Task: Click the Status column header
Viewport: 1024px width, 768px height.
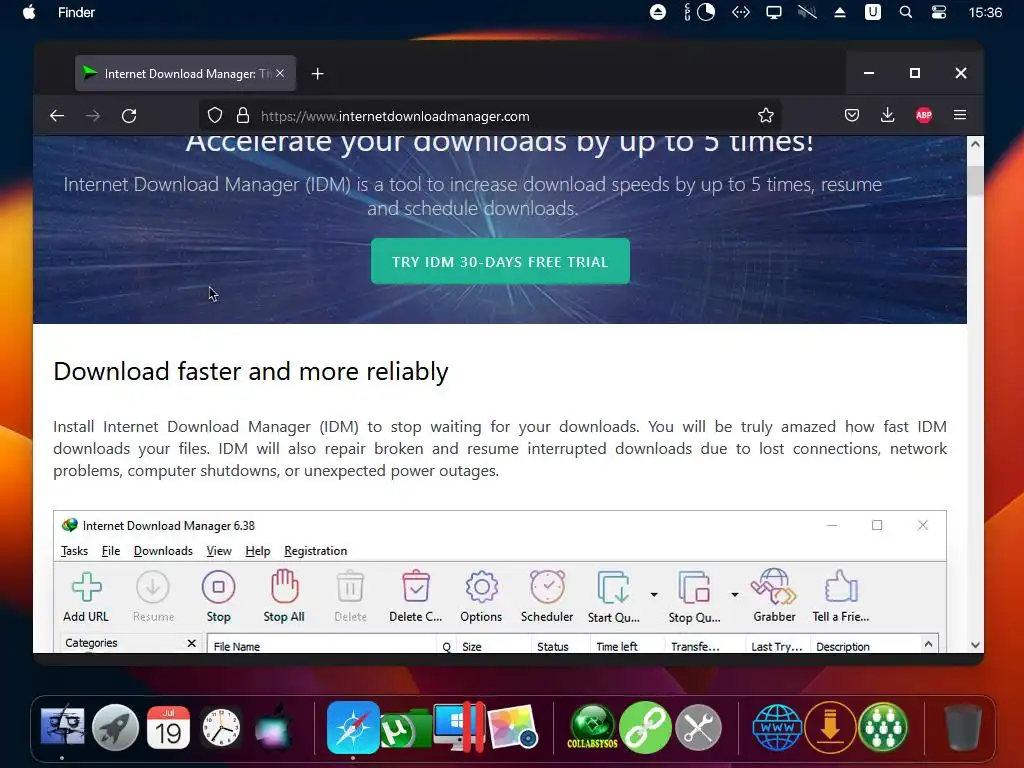Action: point(562,646)
